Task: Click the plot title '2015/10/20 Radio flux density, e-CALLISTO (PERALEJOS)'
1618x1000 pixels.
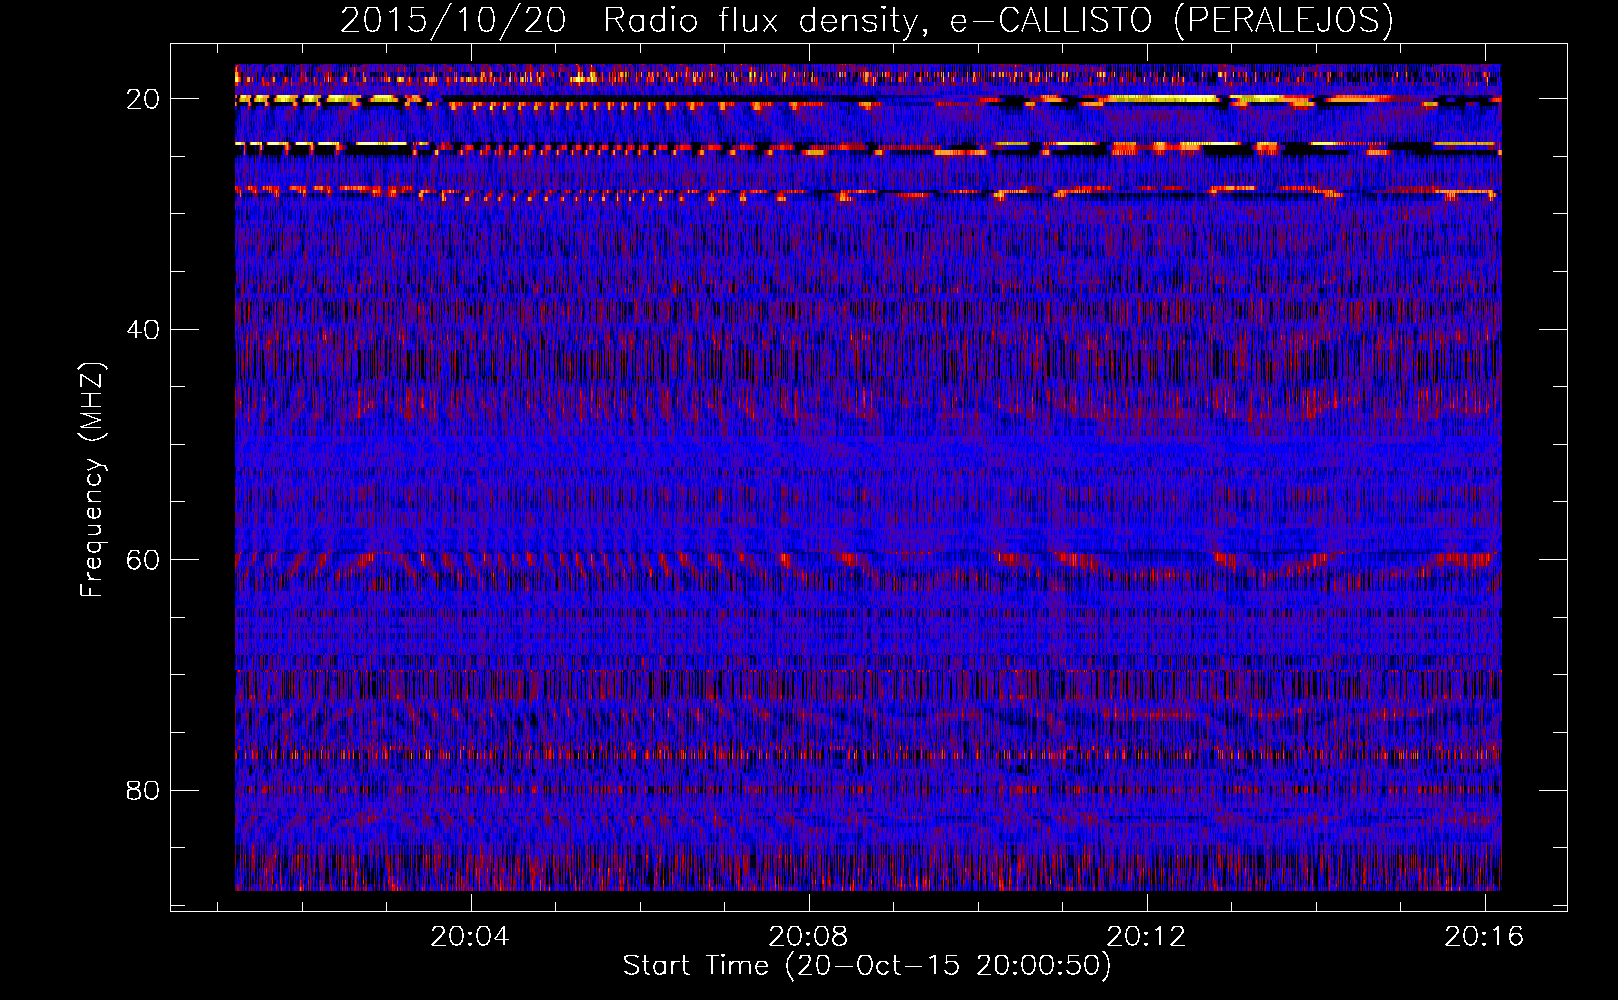Action: coord(867,21)
